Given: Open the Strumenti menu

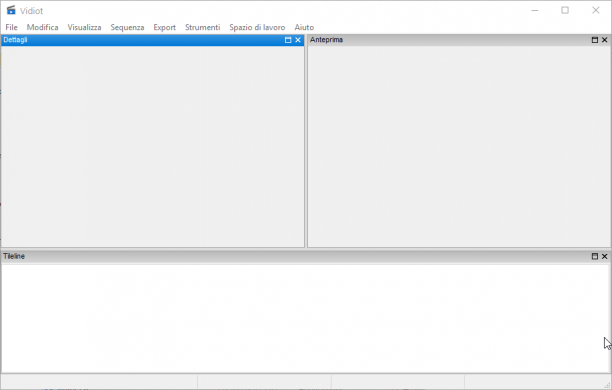Looking at the screenshot, I should [x=203, y=27].
